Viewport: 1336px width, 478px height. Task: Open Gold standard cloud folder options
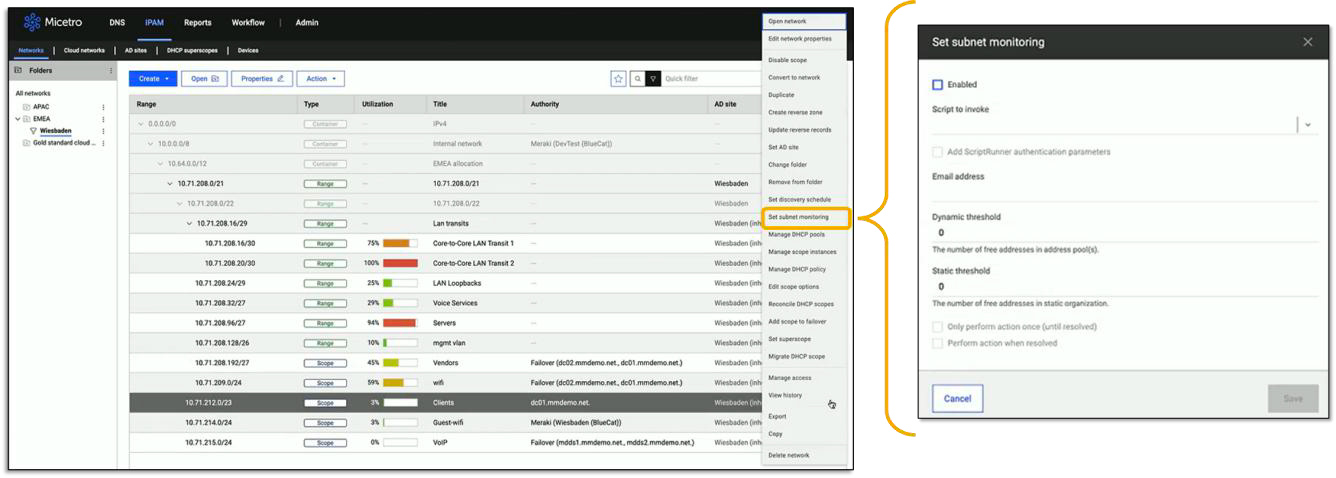102,143
